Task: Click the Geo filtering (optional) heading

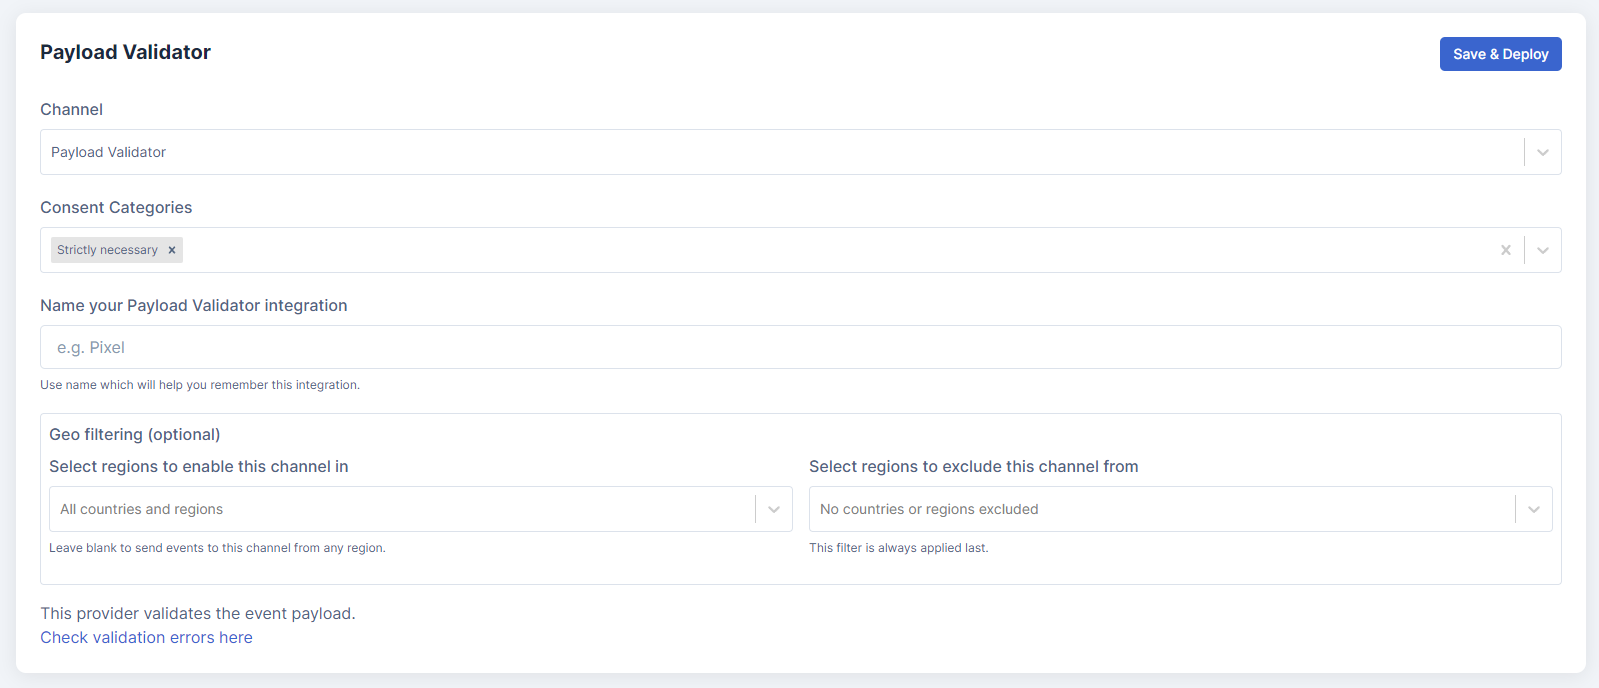Action: (135, 434)
